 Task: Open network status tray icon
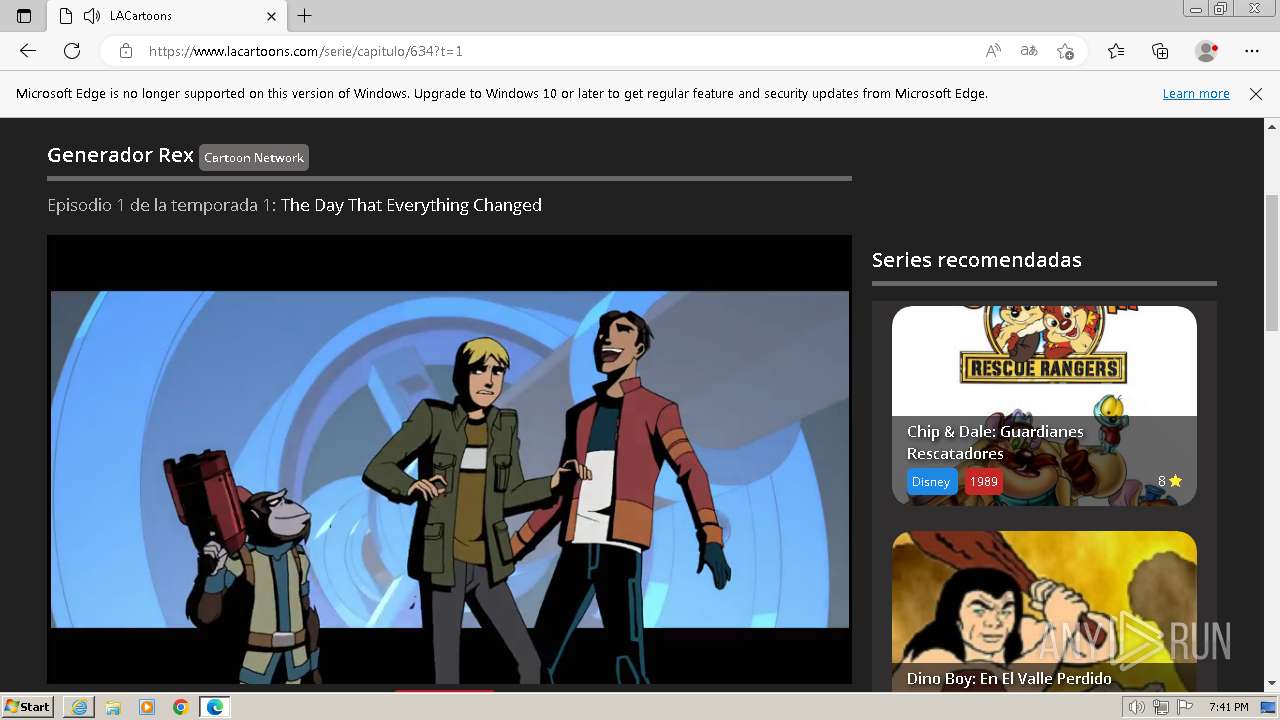[1161, 707]
